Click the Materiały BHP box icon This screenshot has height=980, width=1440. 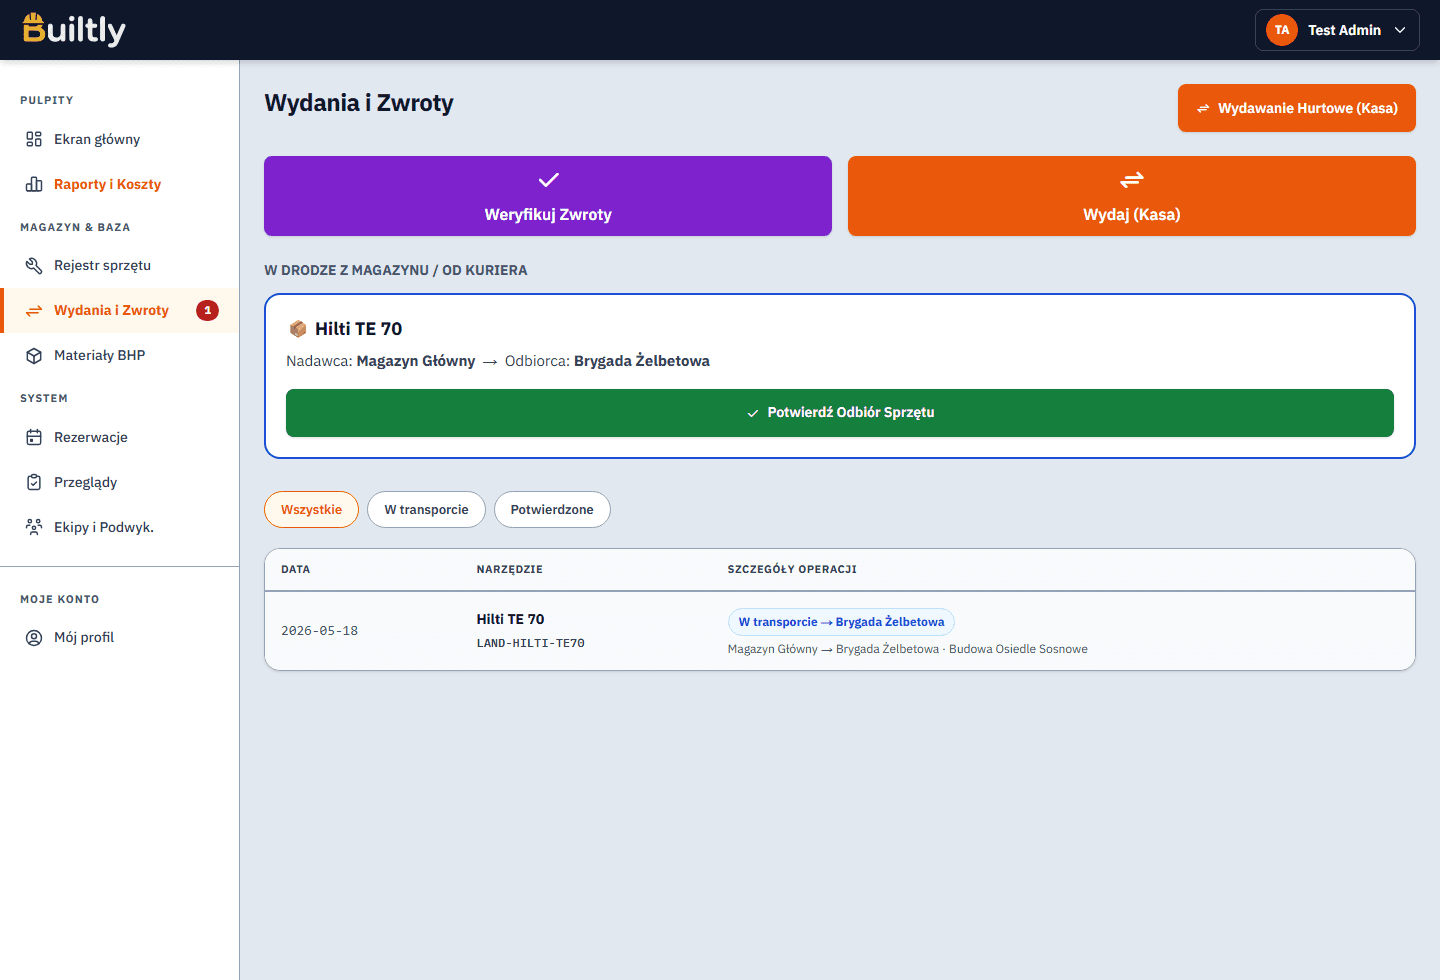pyautogui.click(x=34, y=355)
